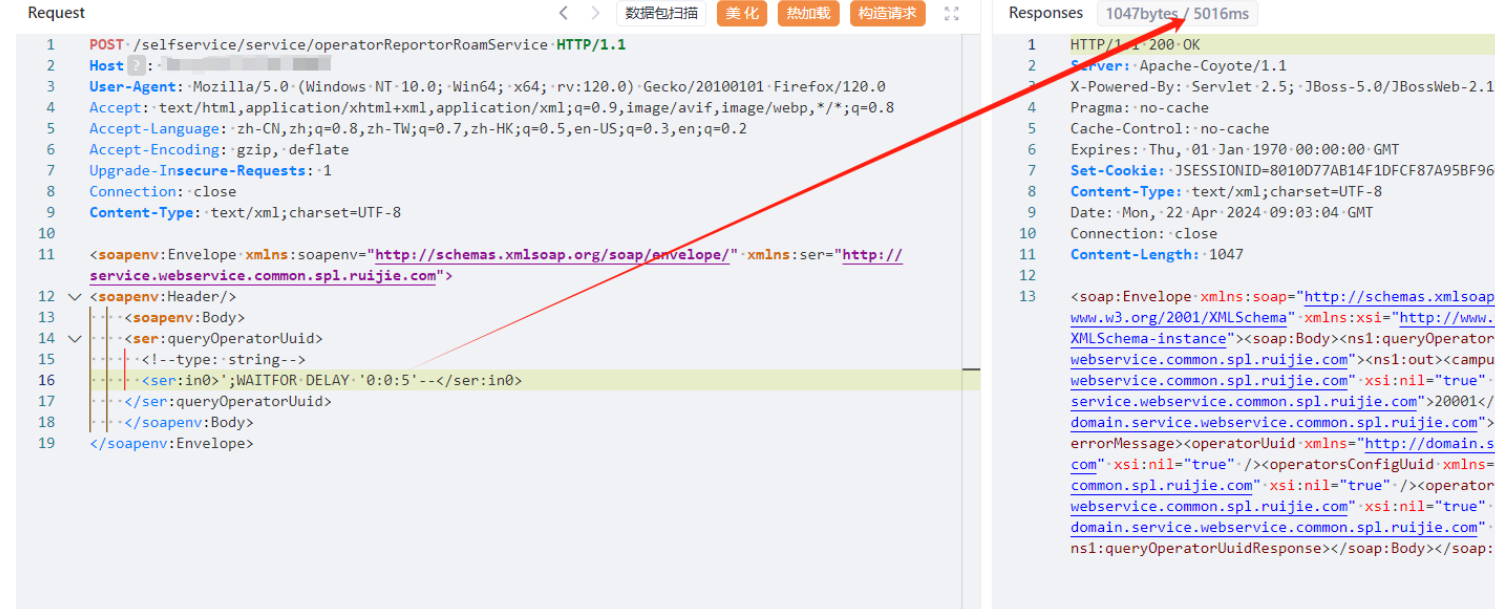
Task: Click the Pragma: no-cache response line
Action: tap(1139, 108)
